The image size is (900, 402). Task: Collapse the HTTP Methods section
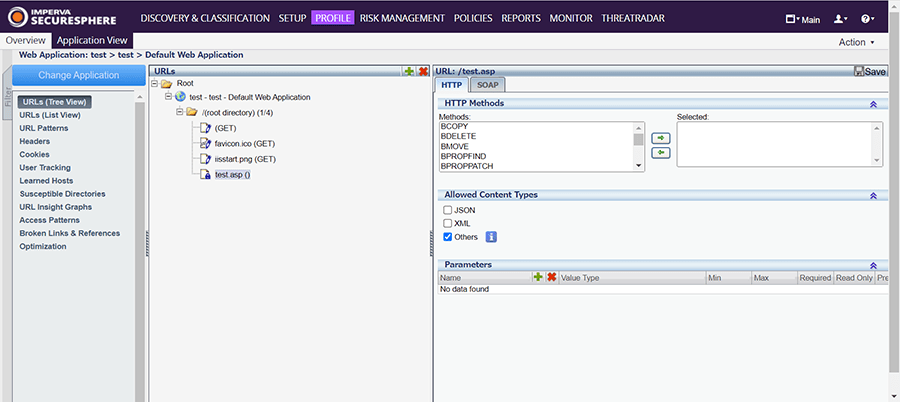pos(872,103)
